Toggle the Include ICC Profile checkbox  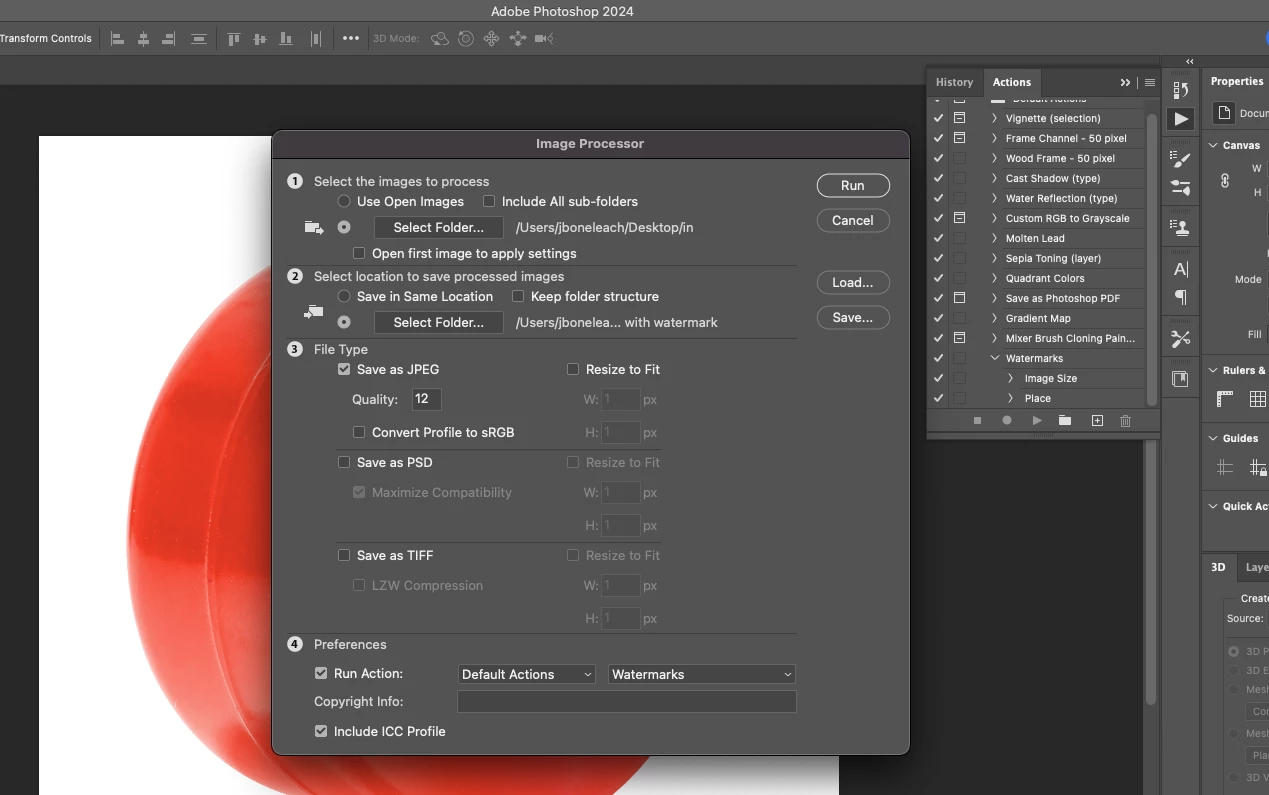coord(321,731)
